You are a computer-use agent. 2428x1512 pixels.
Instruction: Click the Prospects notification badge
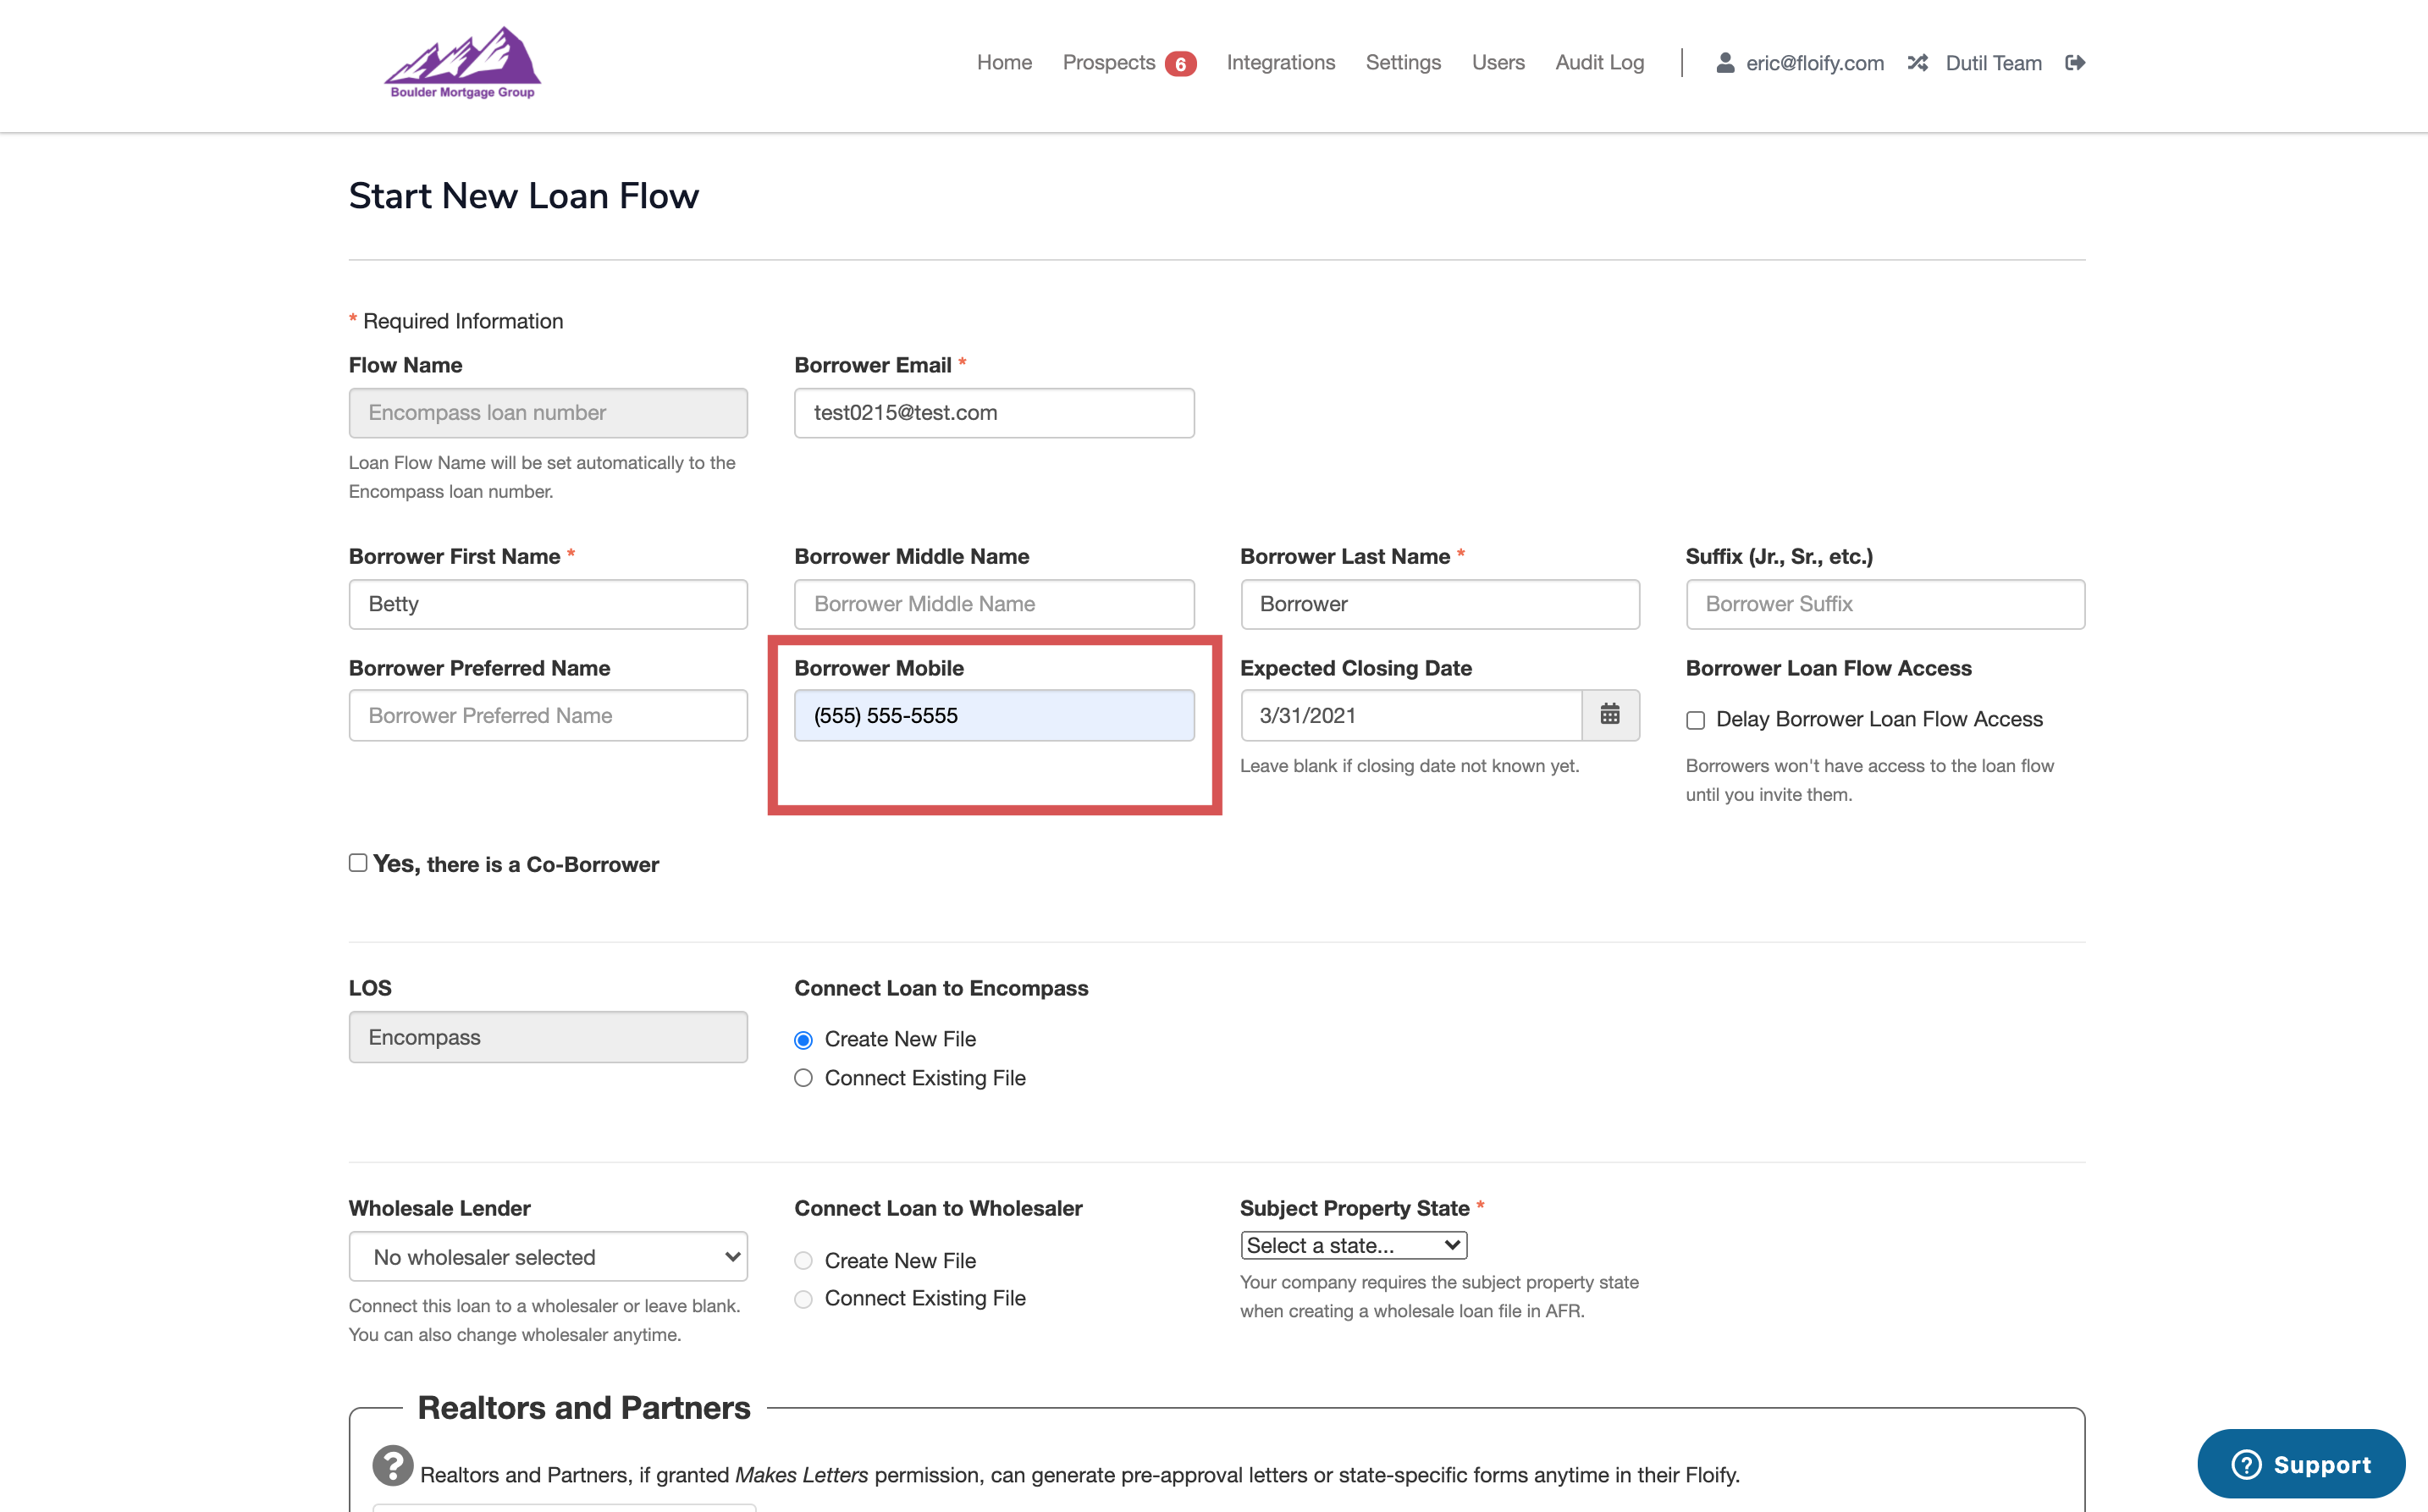click(x=1180, y=64)
